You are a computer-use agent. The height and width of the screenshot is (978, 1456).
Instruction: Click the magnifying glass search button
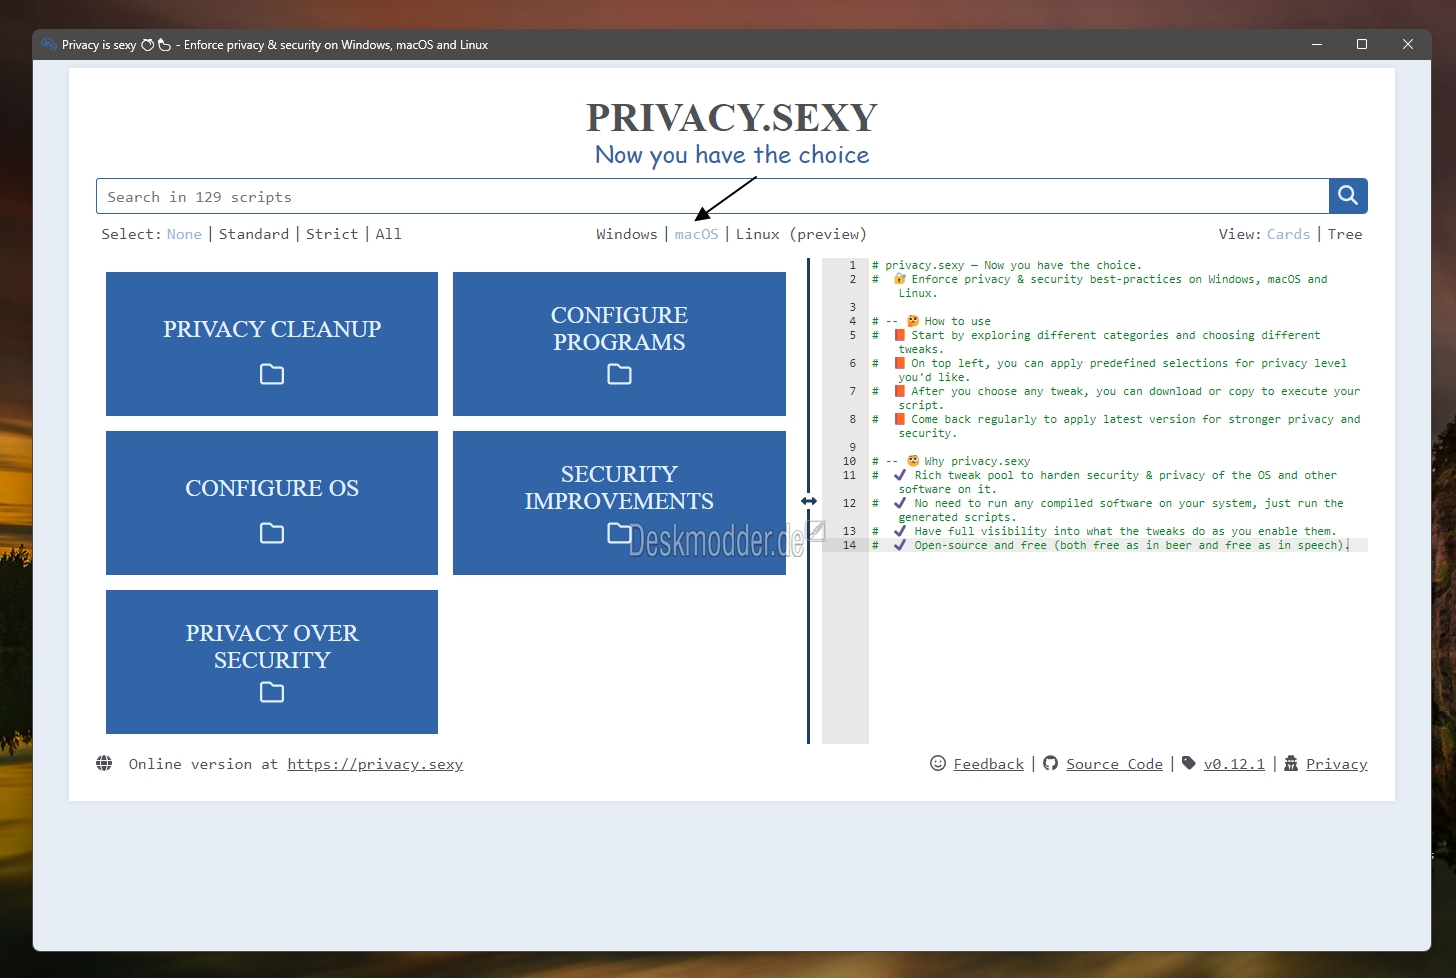(1347, 196)
